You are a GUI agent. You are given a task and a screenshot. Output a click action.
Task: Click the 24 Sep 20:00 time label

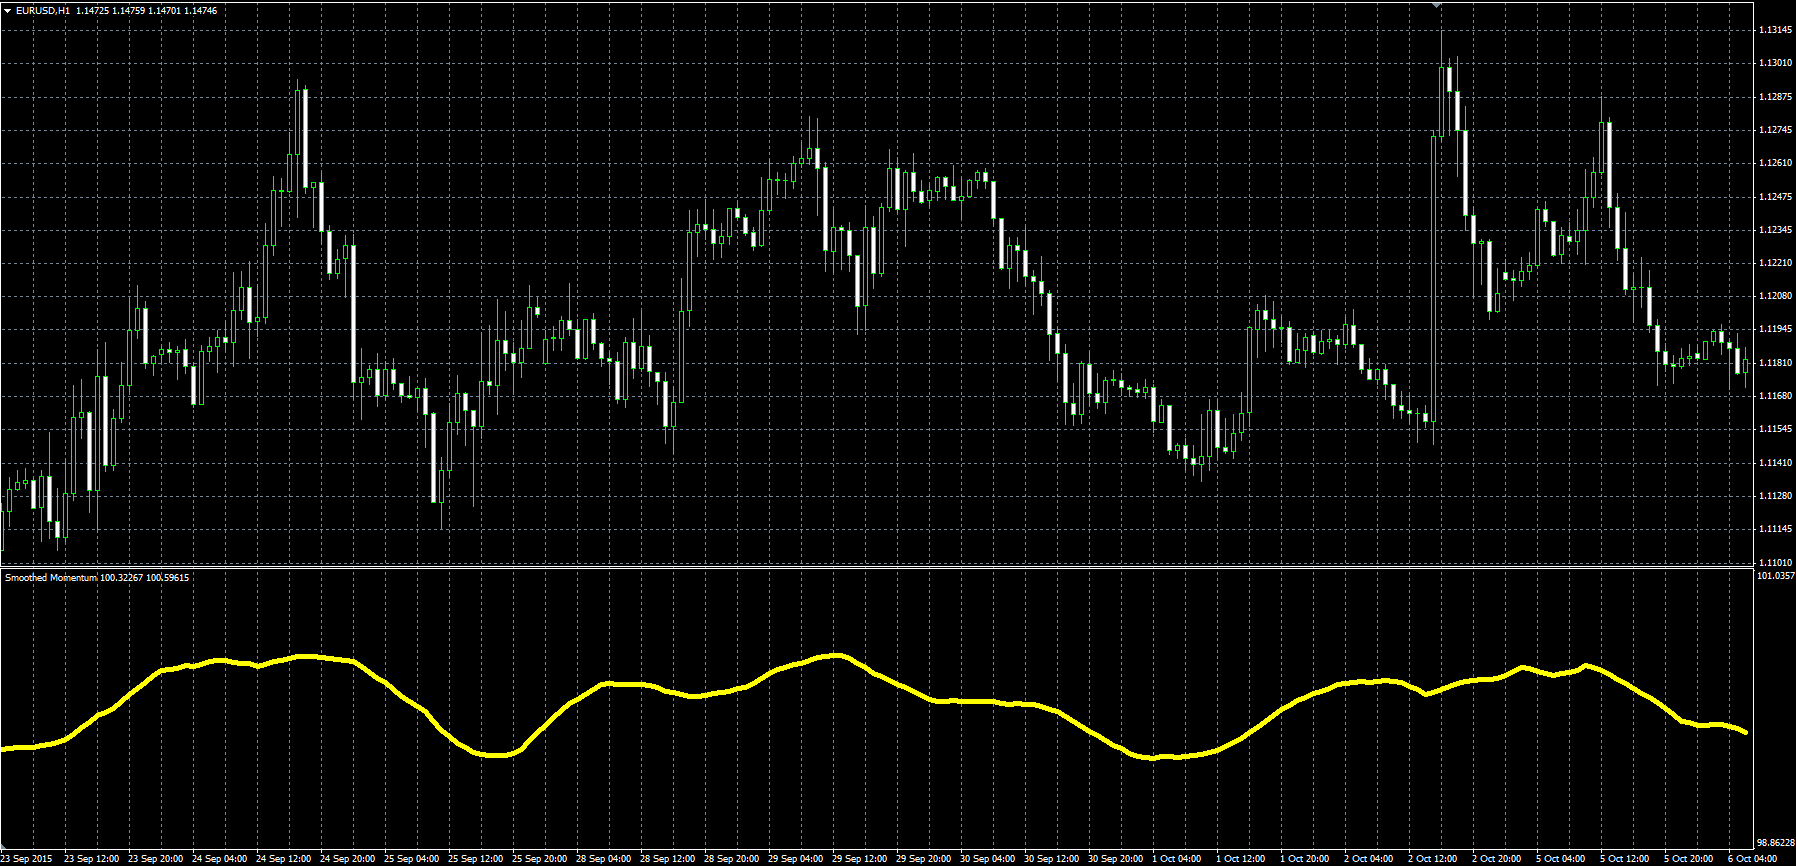point(348,859)
